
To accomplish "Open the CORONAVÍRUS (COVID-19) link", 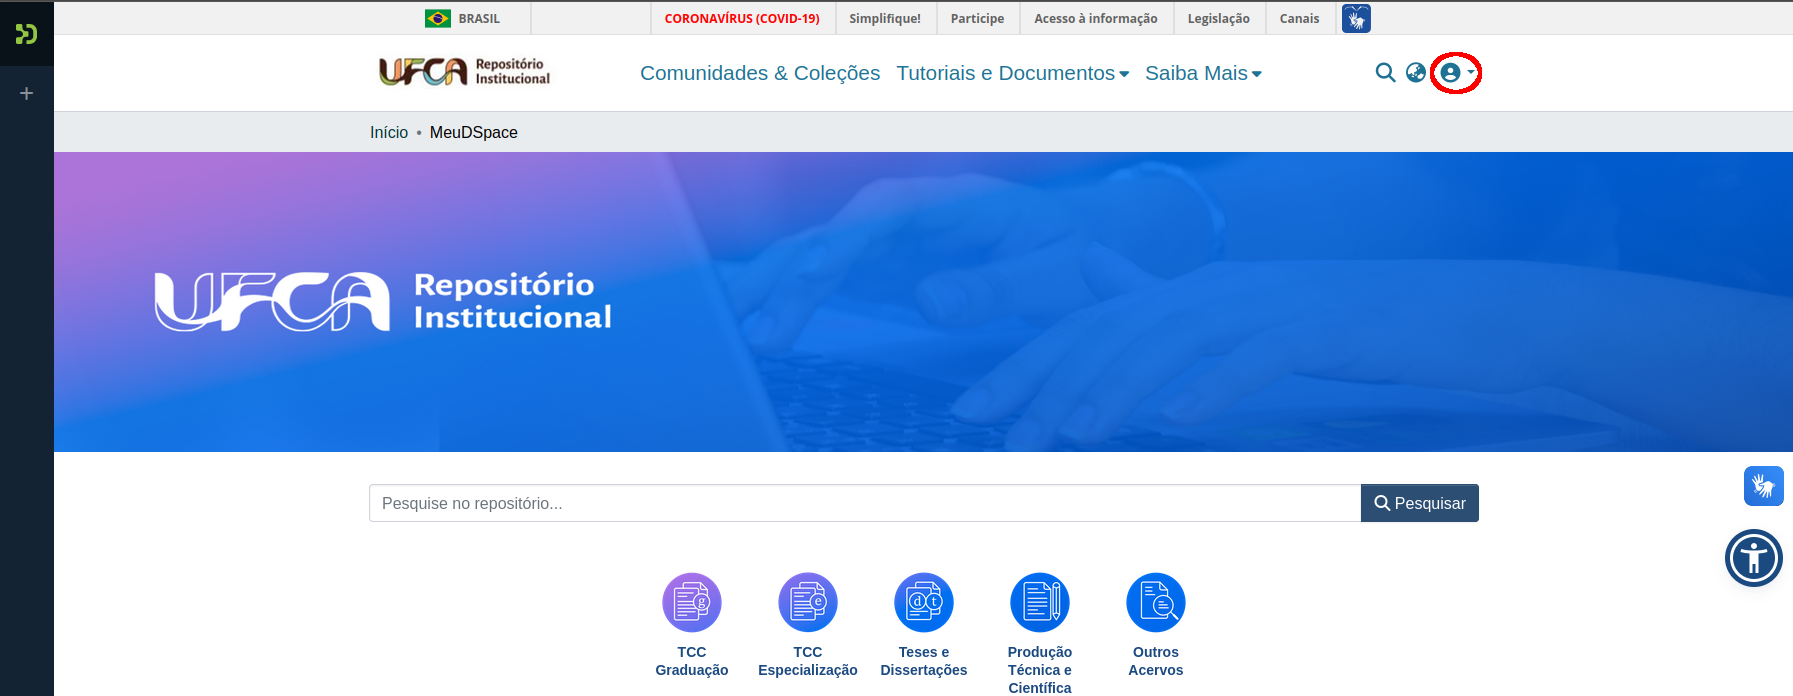I will coord(742,18).
